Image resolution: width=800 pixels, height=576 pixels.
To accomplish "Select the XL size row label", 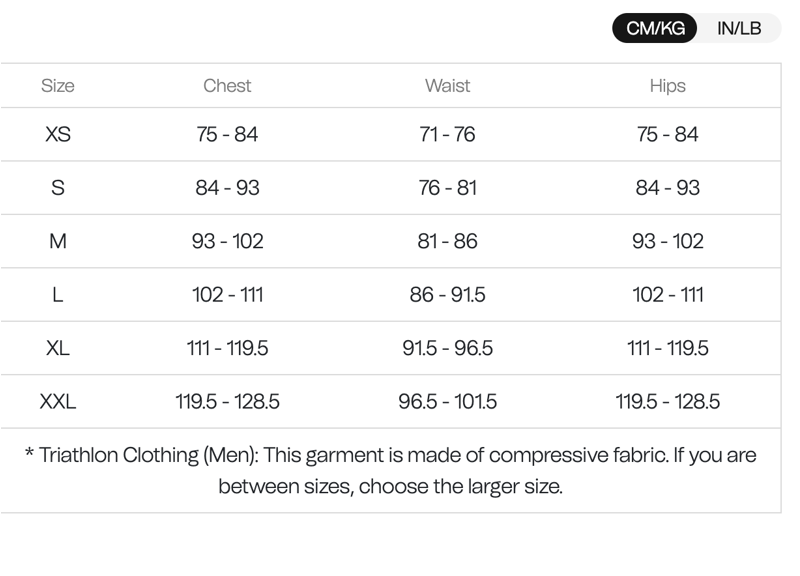I will [58, 348].
